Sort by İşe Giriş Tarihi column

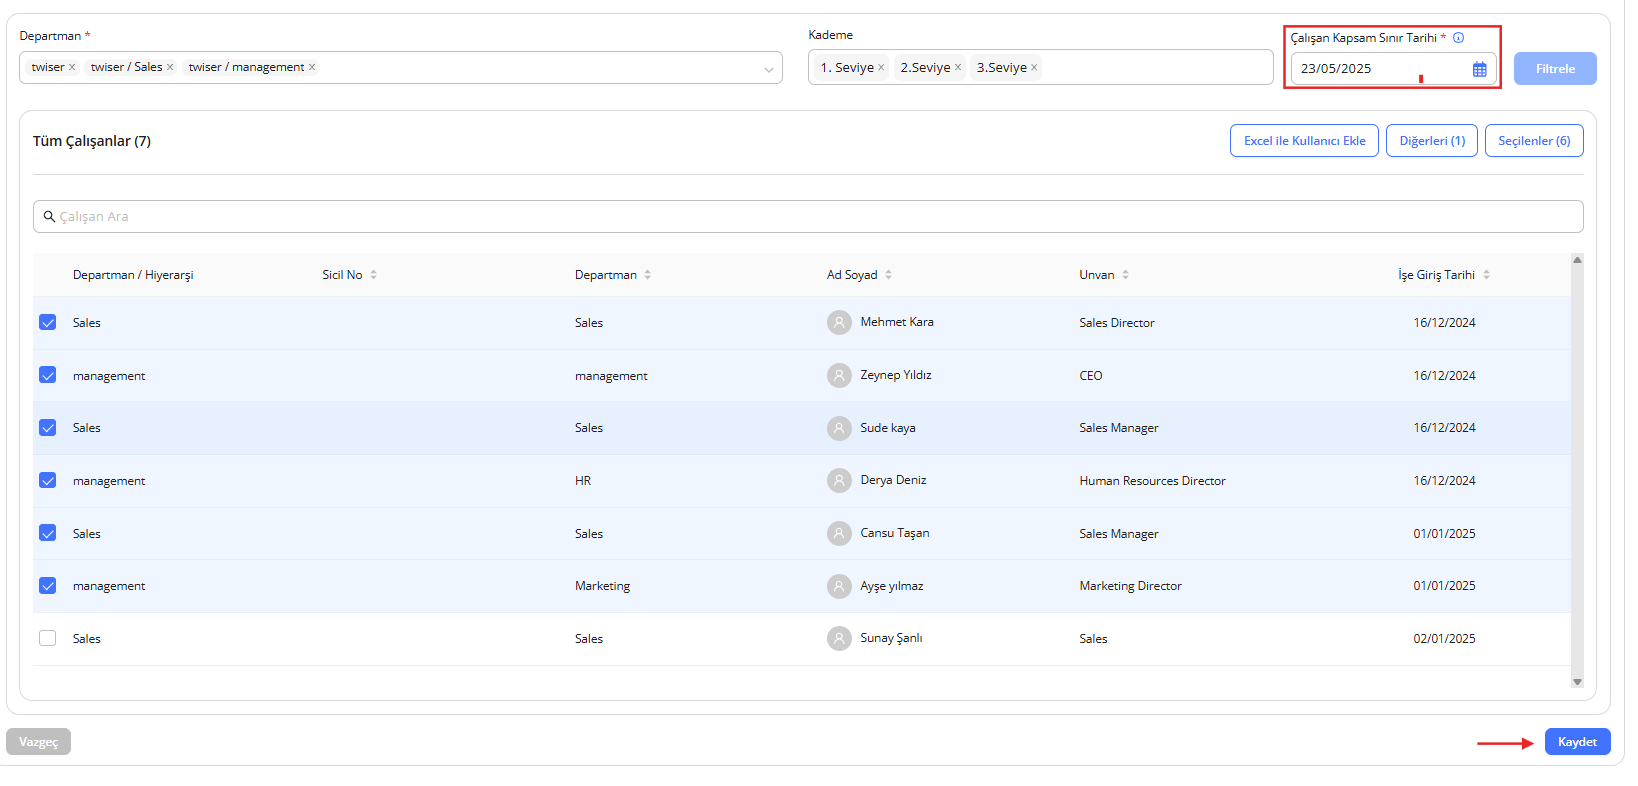[x=1486, y=275]
